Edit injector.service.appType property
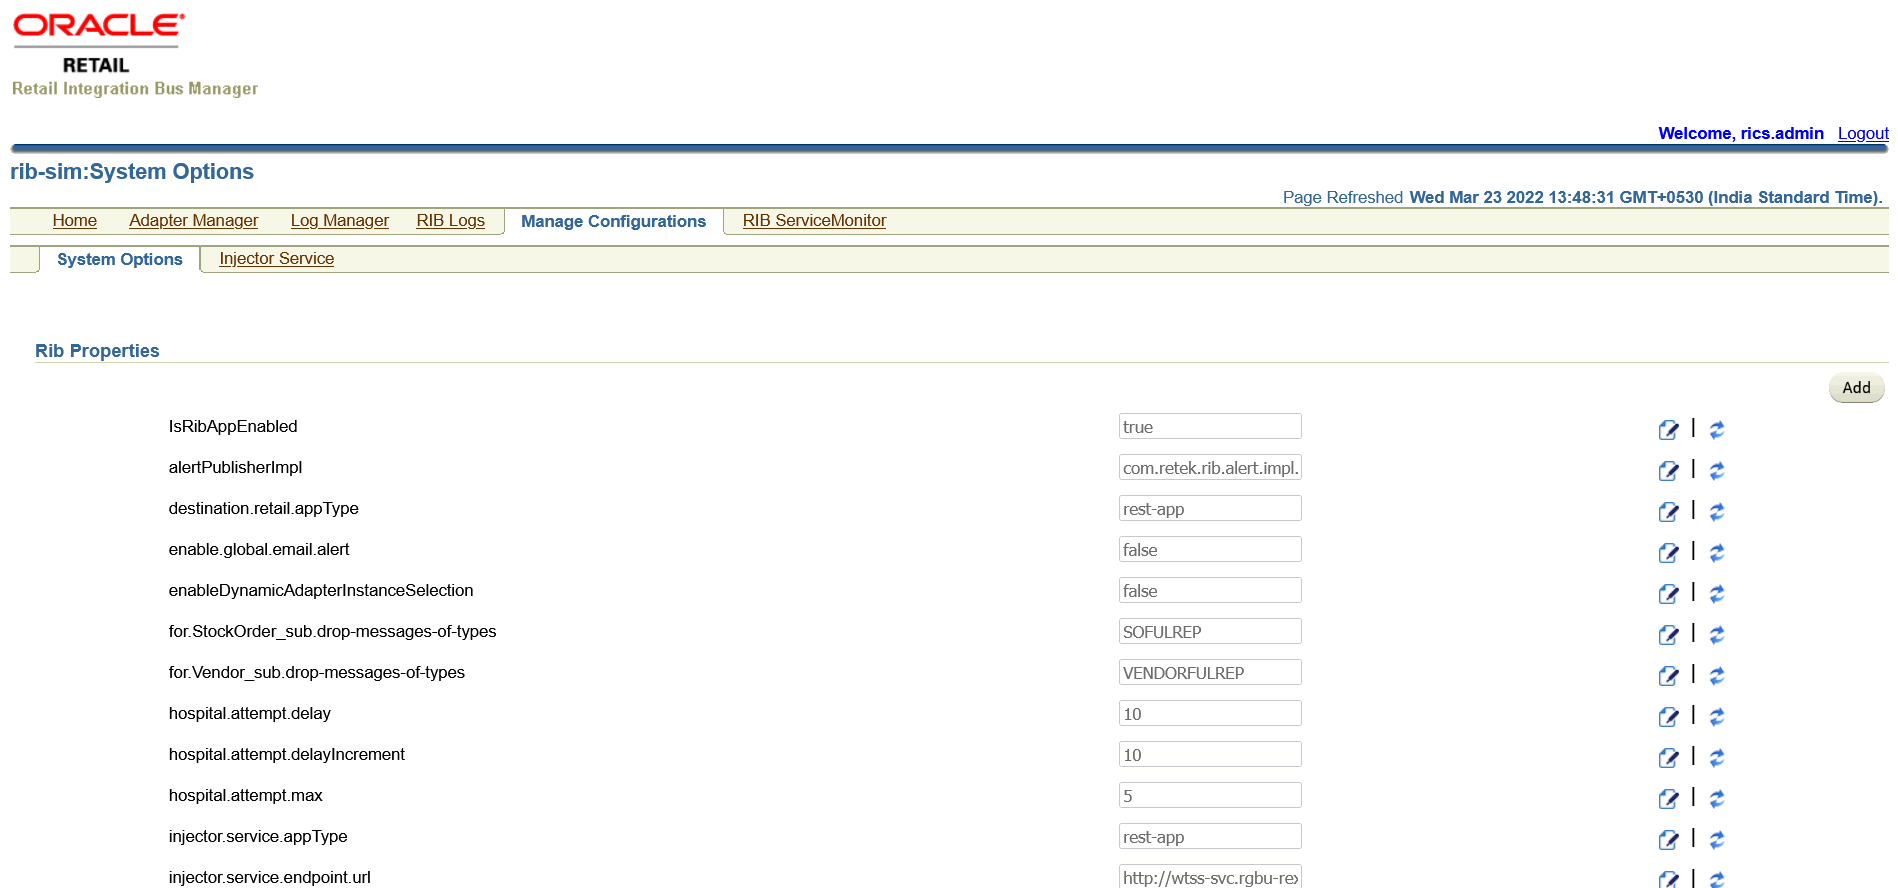 pos(1668,840)
